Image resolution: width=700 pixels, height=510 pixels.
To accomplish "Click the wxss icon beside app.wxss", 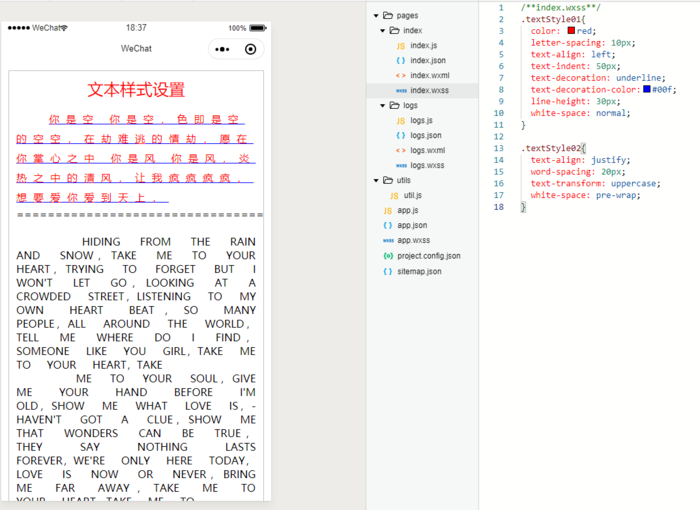I will click(388, 241).
